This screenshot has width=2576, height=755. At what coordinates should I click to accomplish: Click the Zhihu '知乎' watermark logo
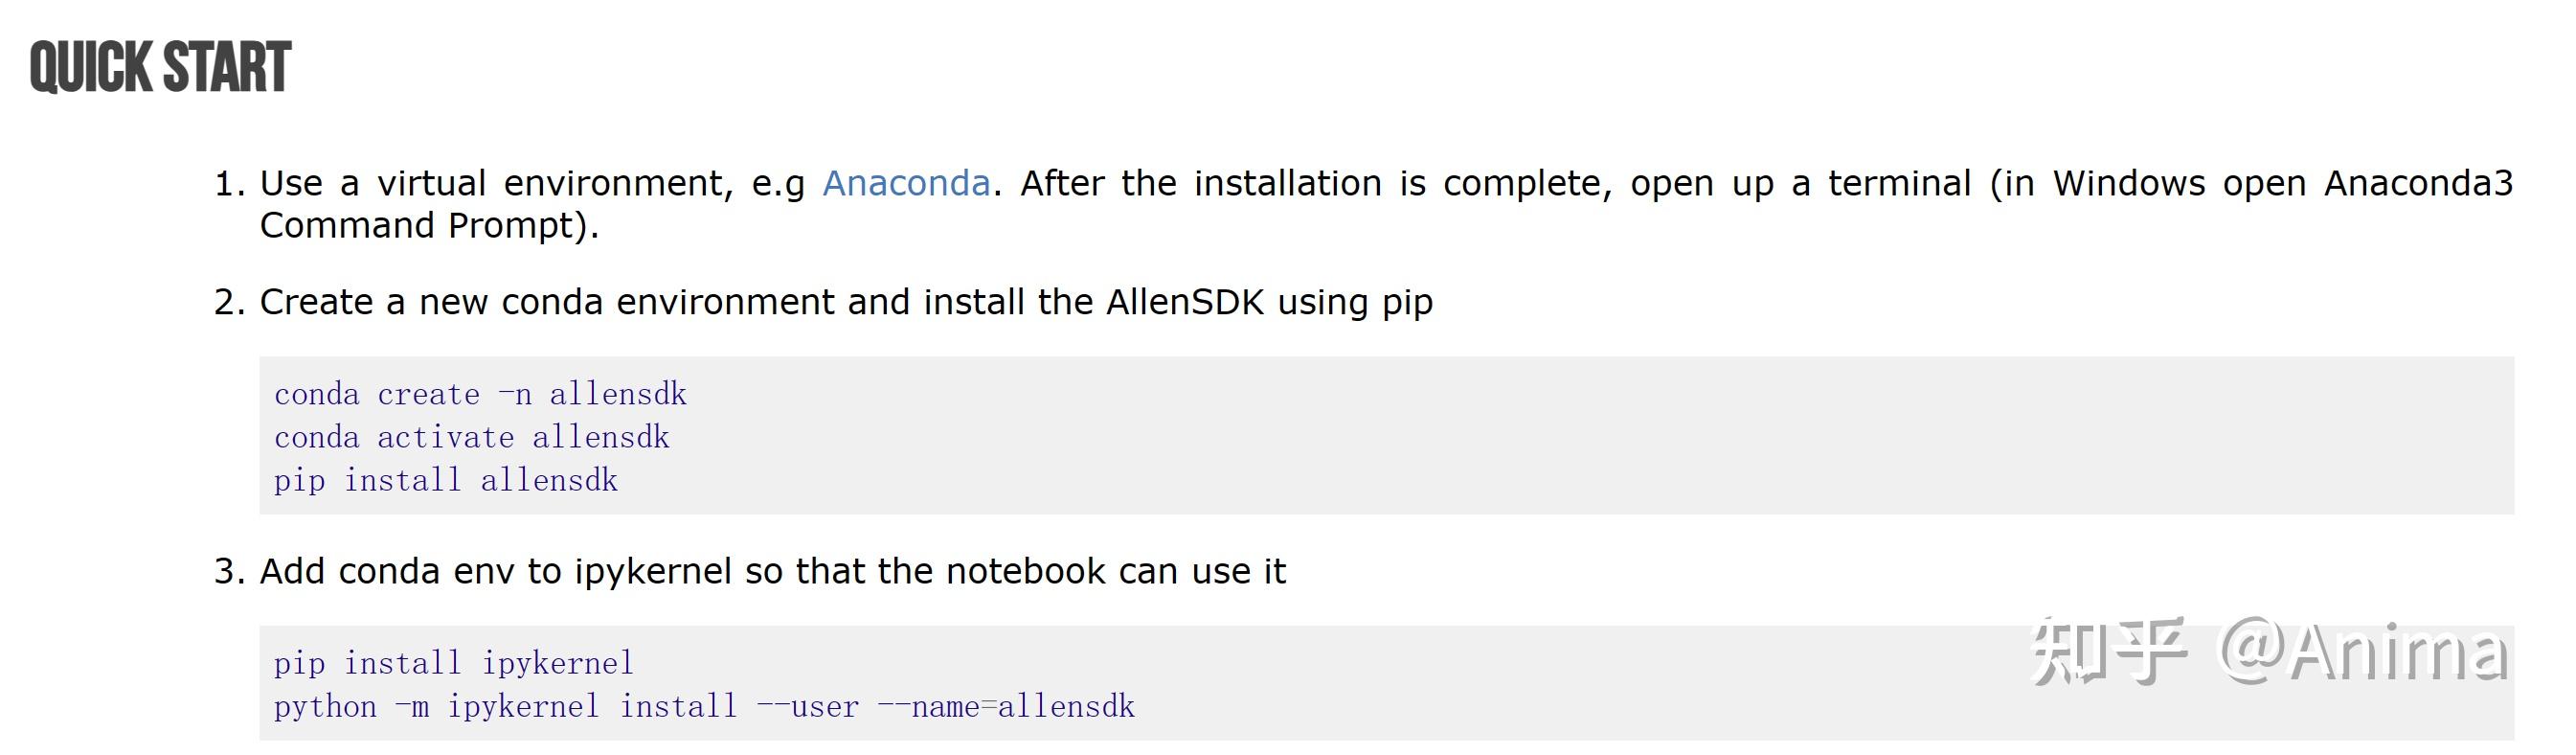pyautogui.click(x=2107, y=652)
